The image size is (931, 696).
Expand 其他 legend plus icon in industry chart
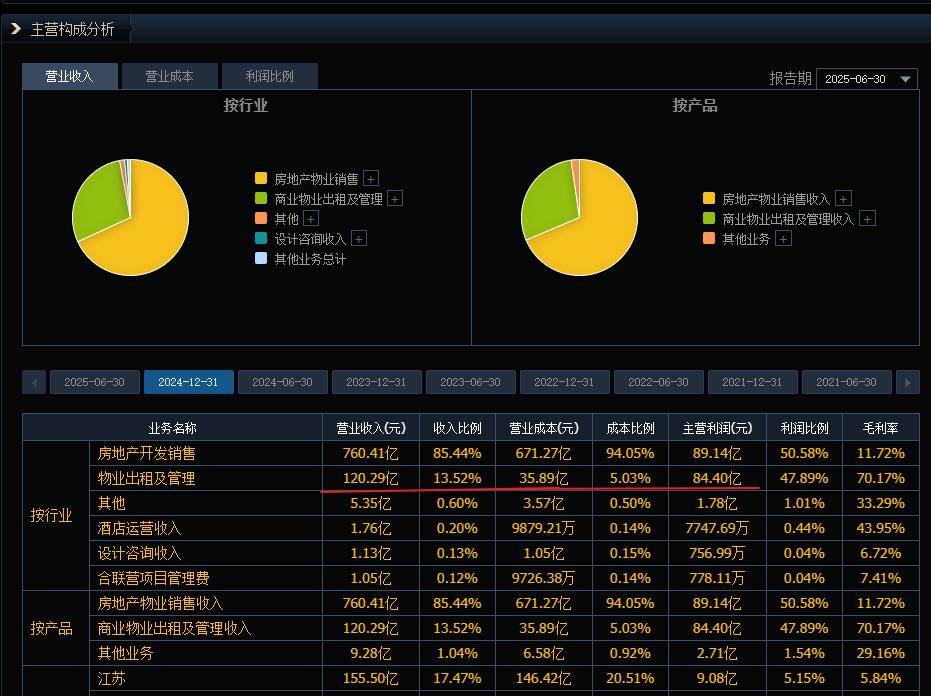tap(311, 219)
